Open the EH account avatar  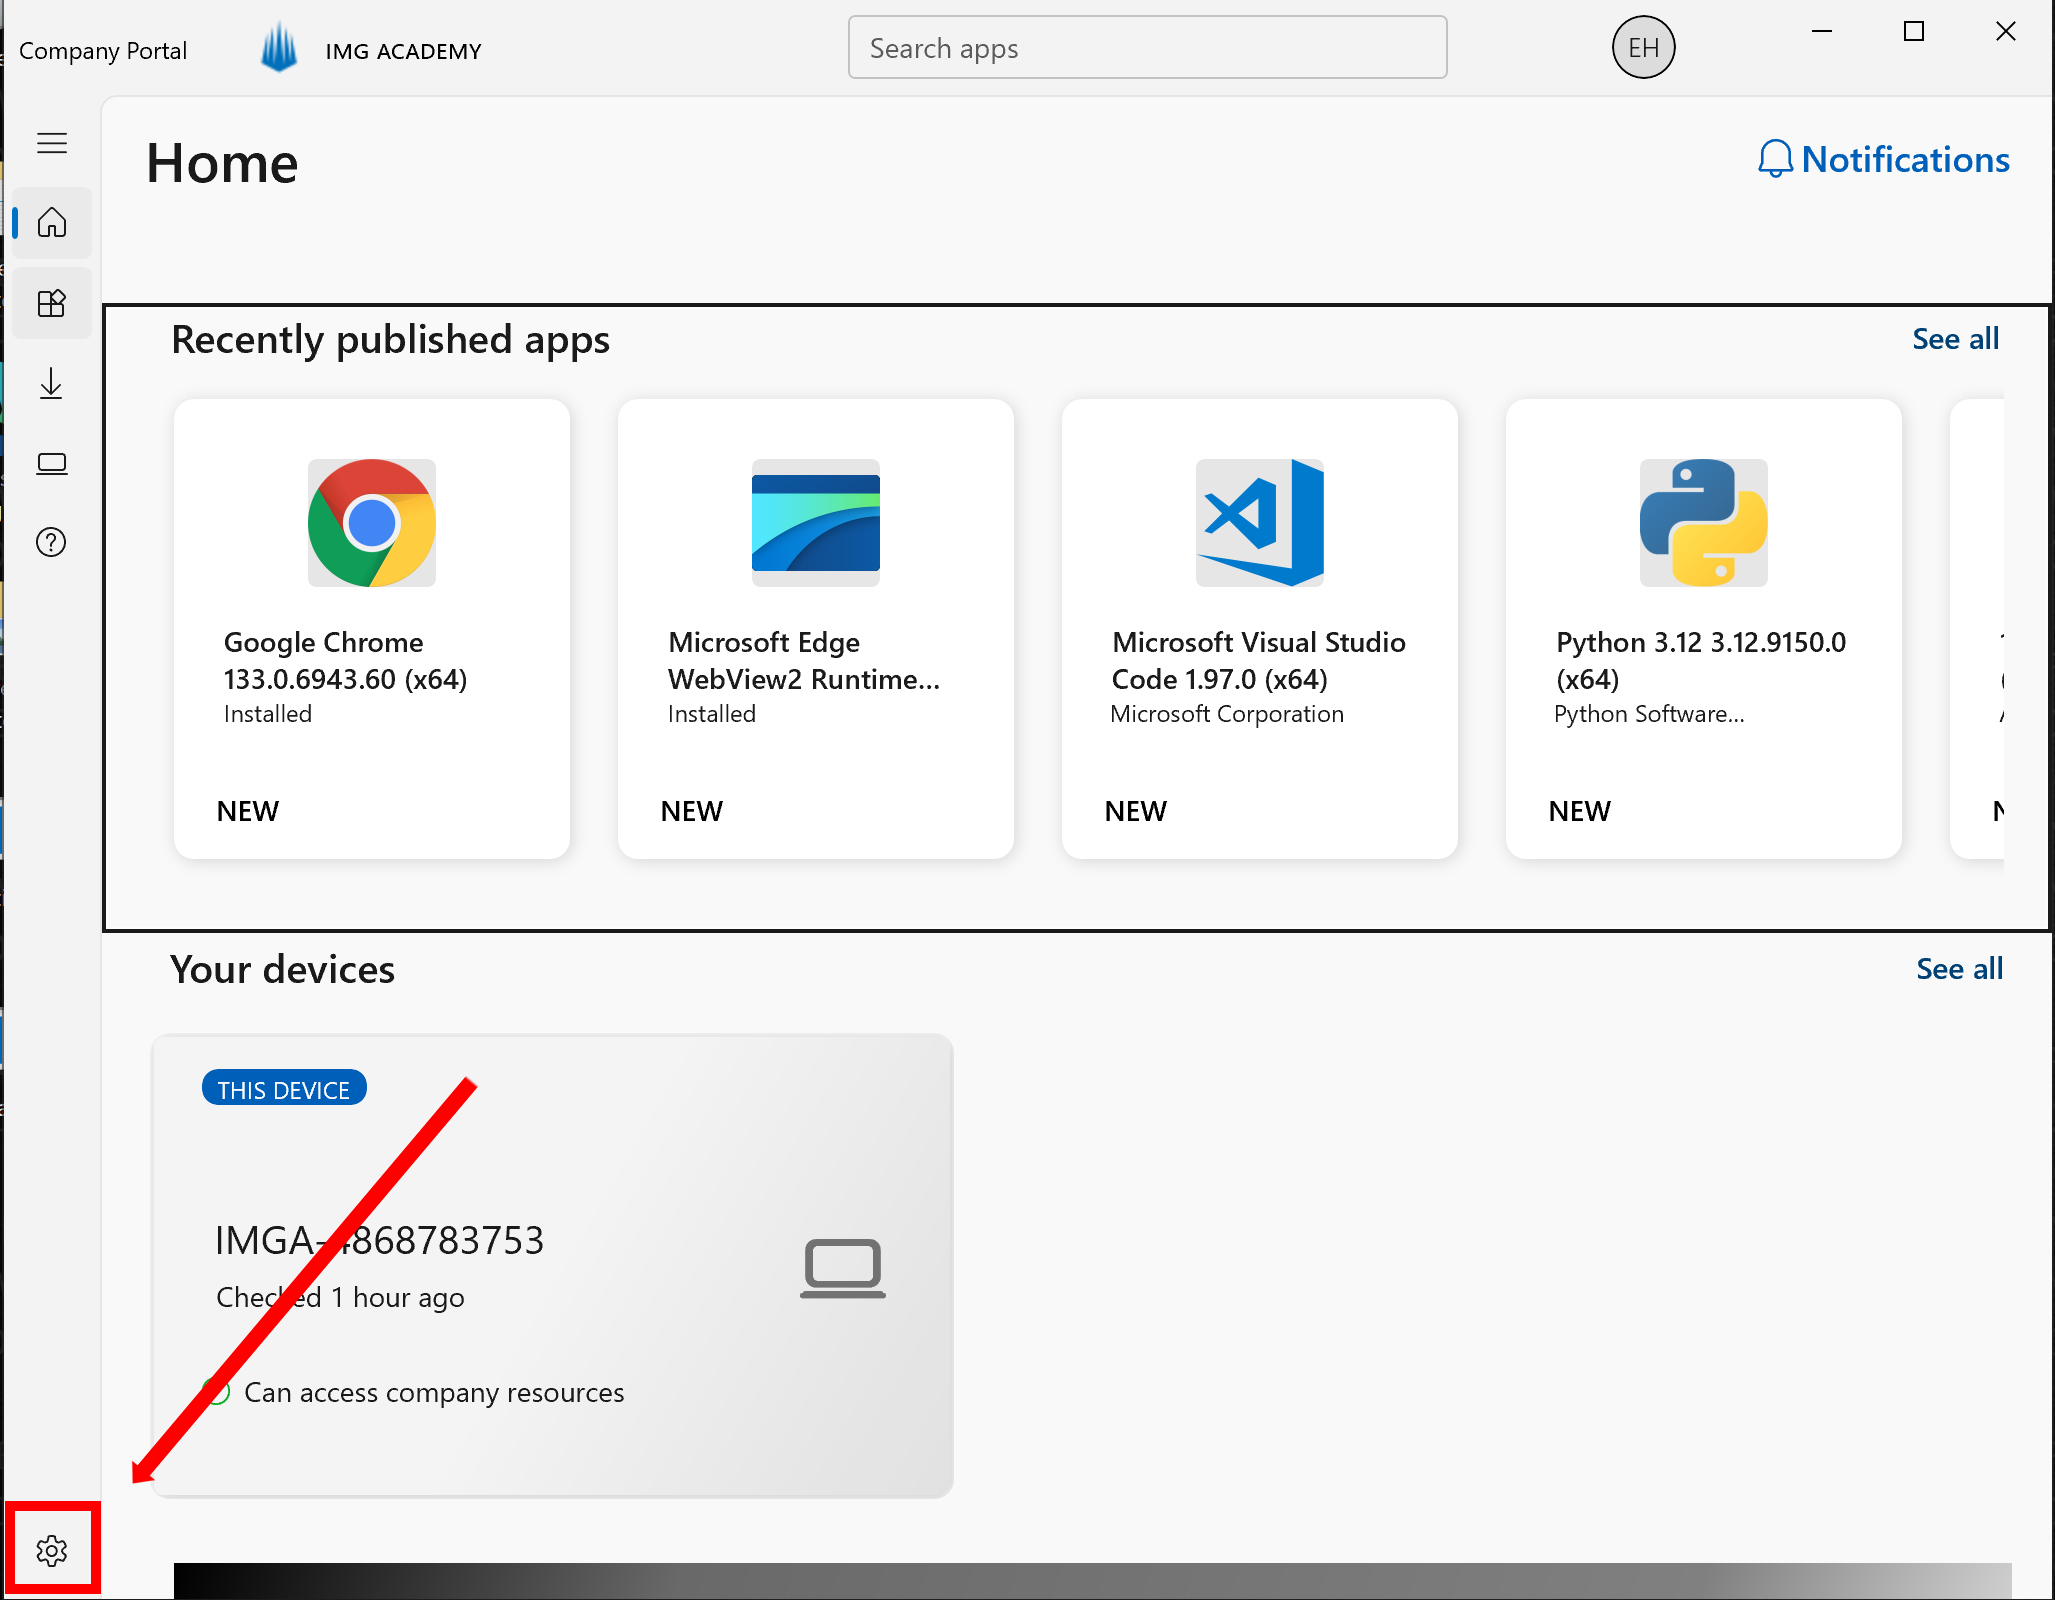click(1643, 47)
